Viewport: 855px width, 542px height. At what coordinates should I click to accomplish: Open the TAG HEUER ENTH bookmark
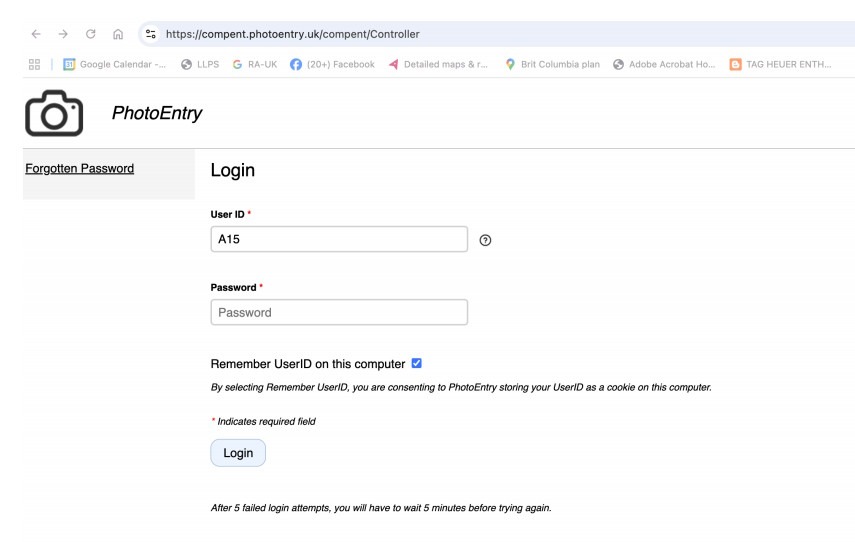click(781, 64)
